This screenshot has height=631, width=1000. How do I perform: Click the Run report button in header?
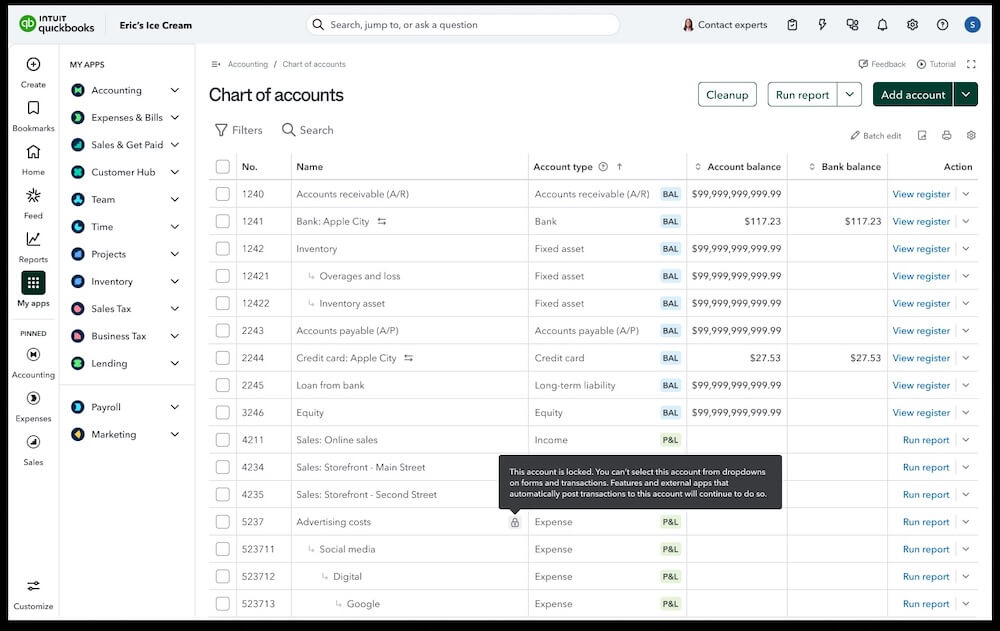(x=802, y=94)
